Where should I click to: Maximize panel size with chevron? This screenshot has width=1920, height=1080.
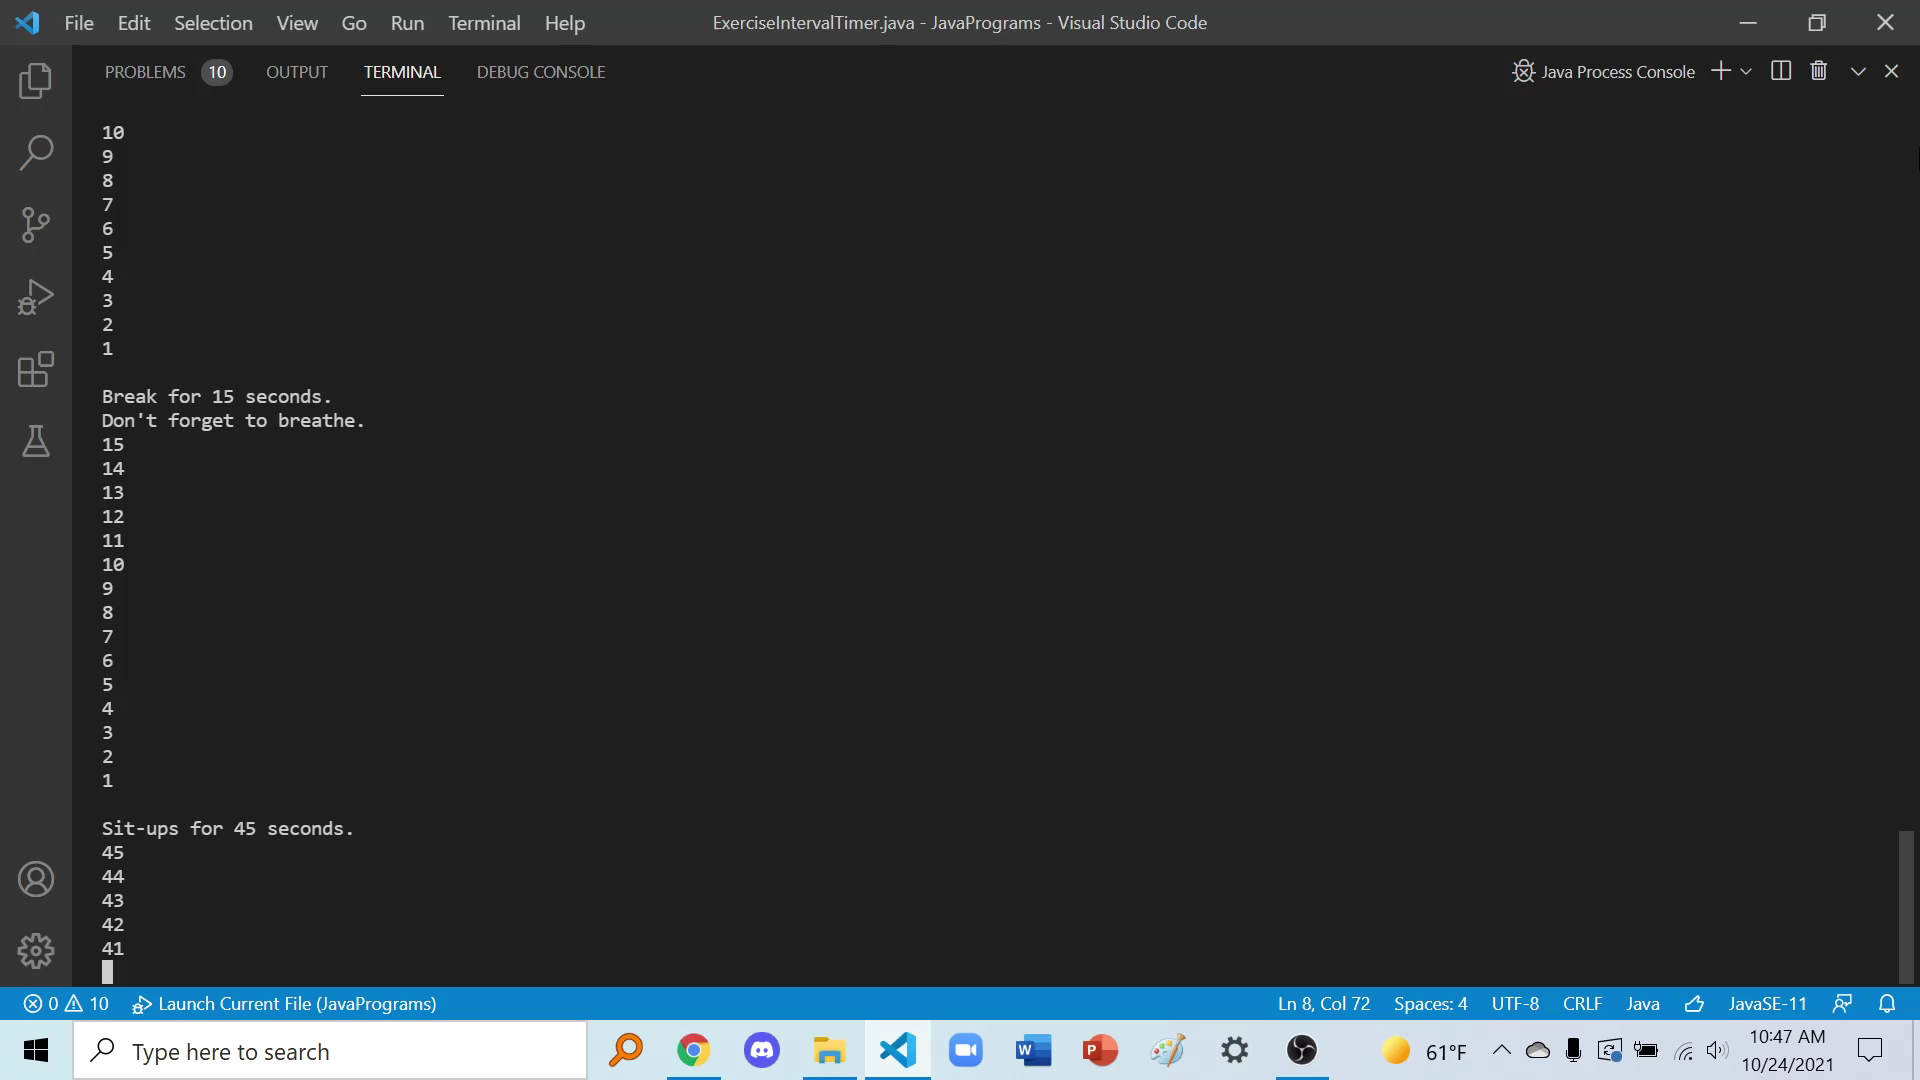point(1858,72)
